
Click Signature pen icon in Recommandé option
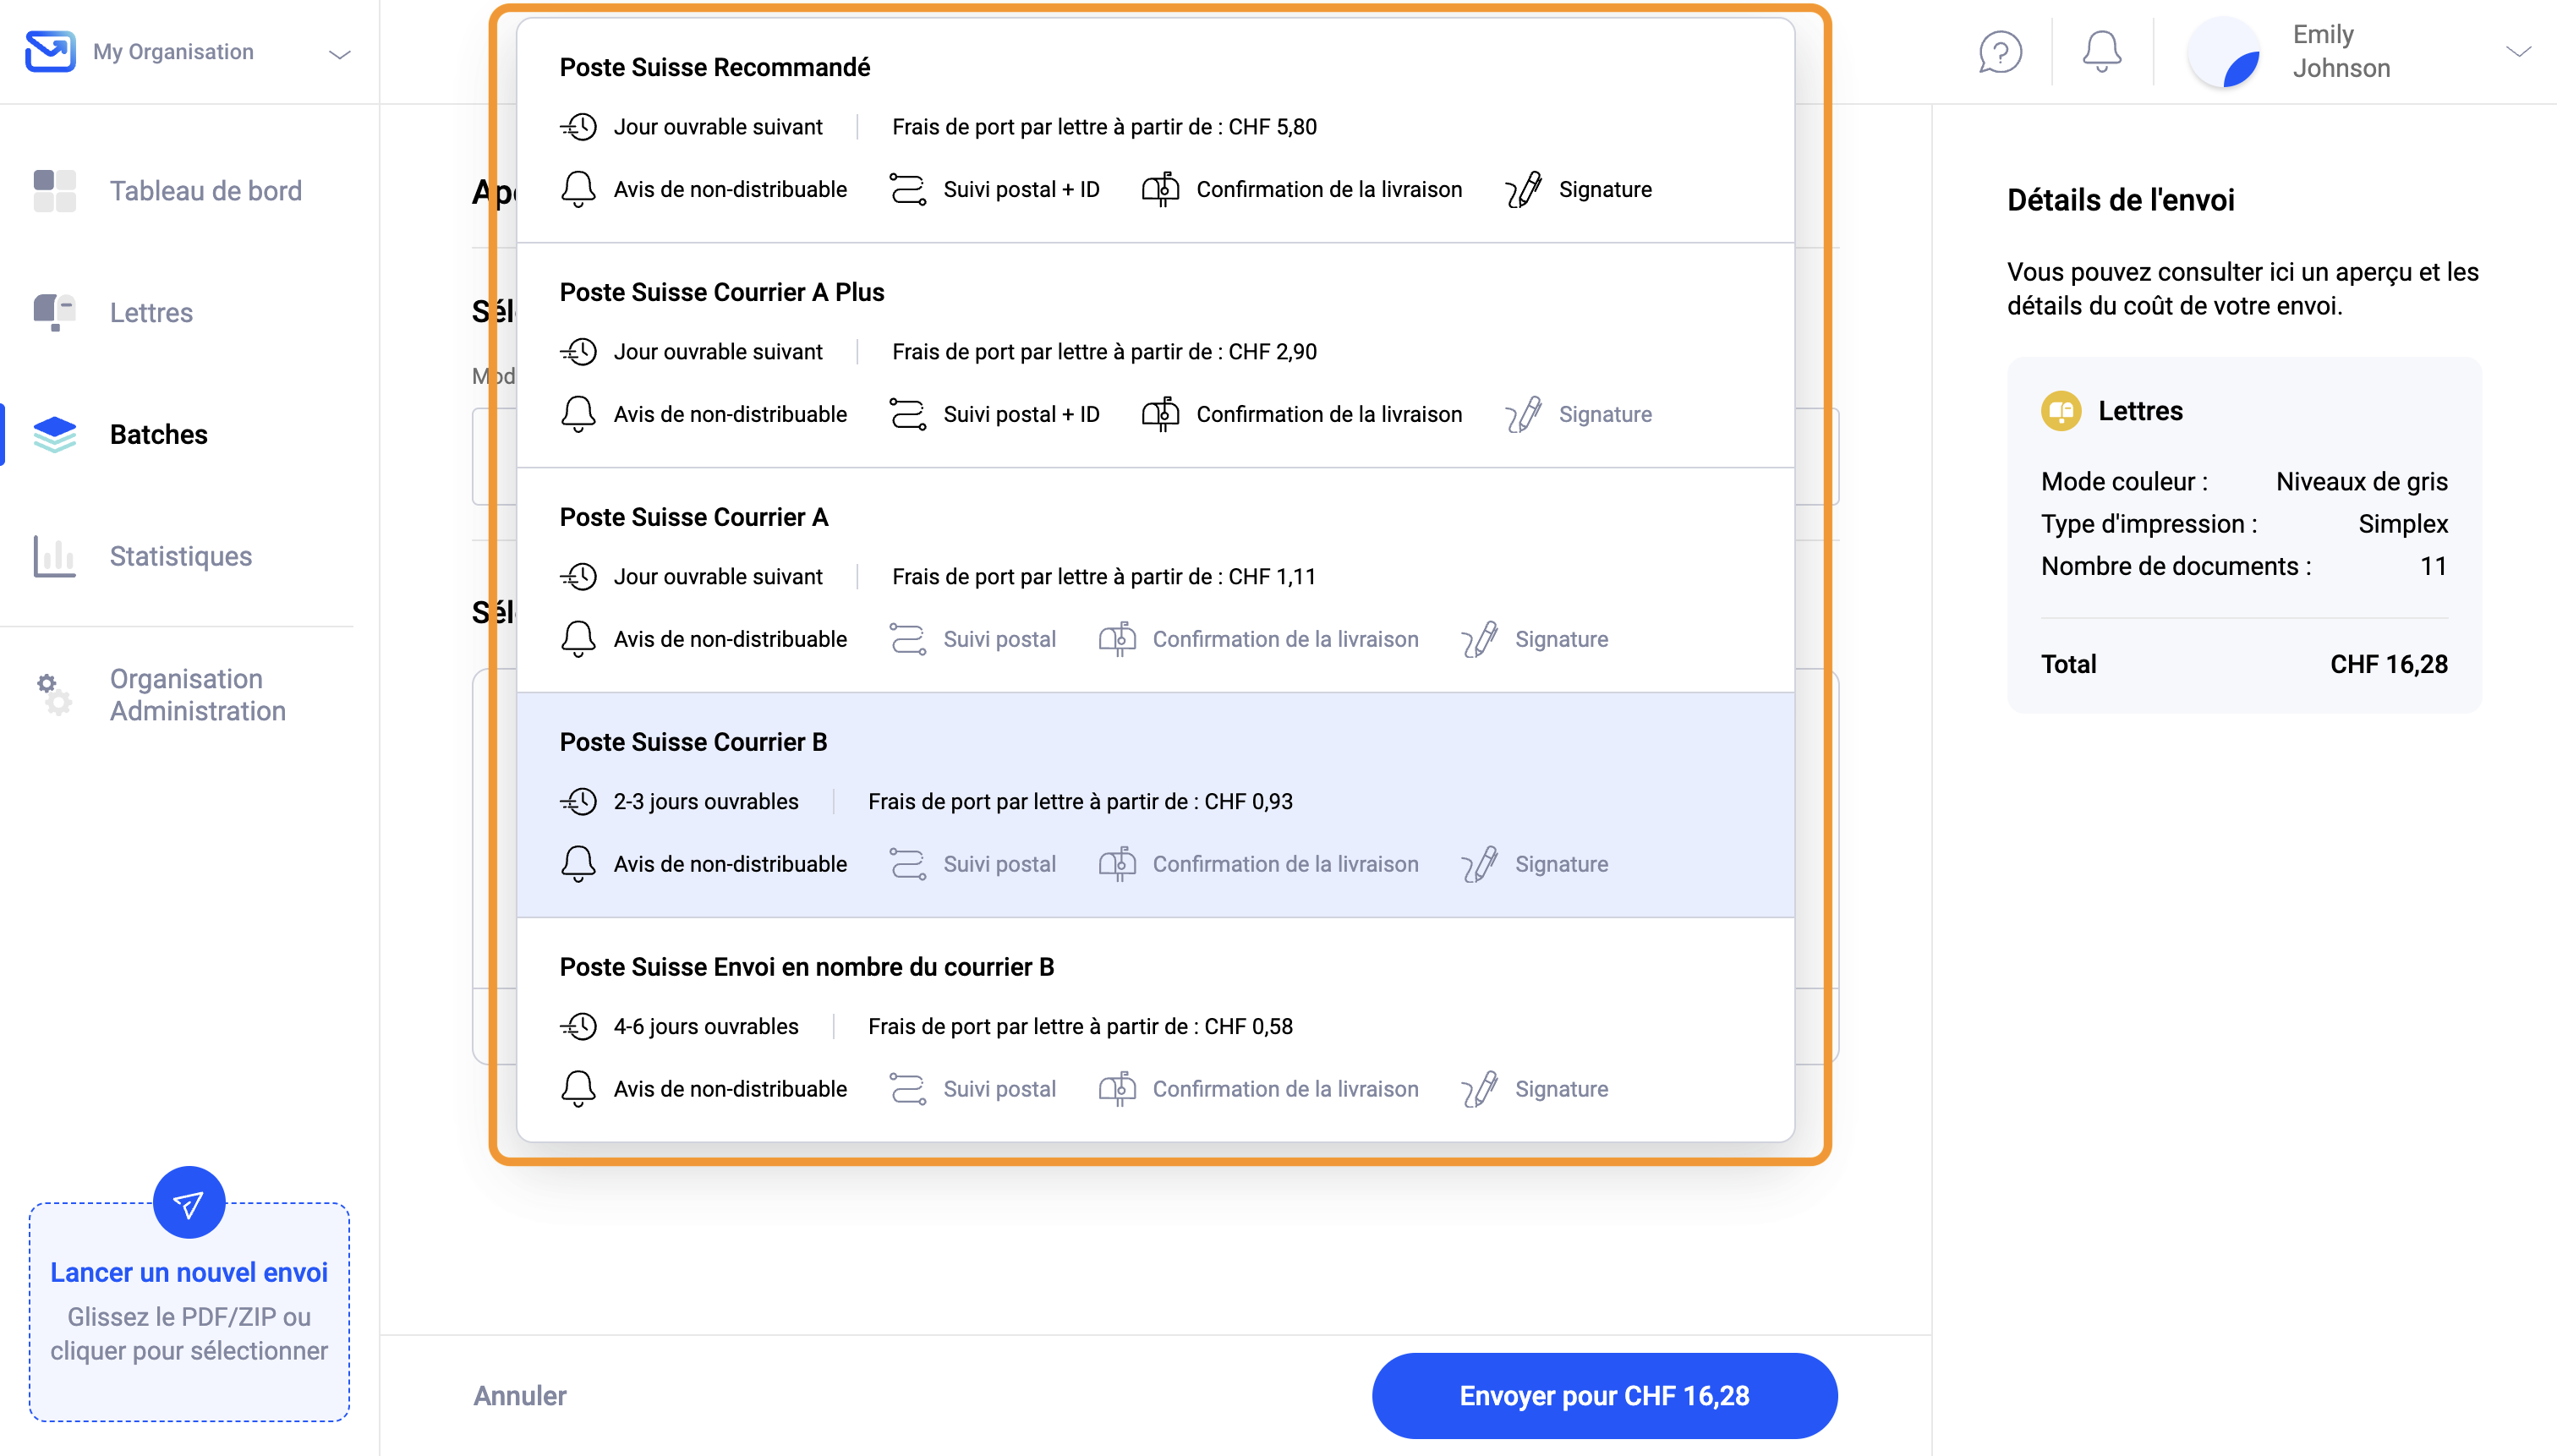1523,189
